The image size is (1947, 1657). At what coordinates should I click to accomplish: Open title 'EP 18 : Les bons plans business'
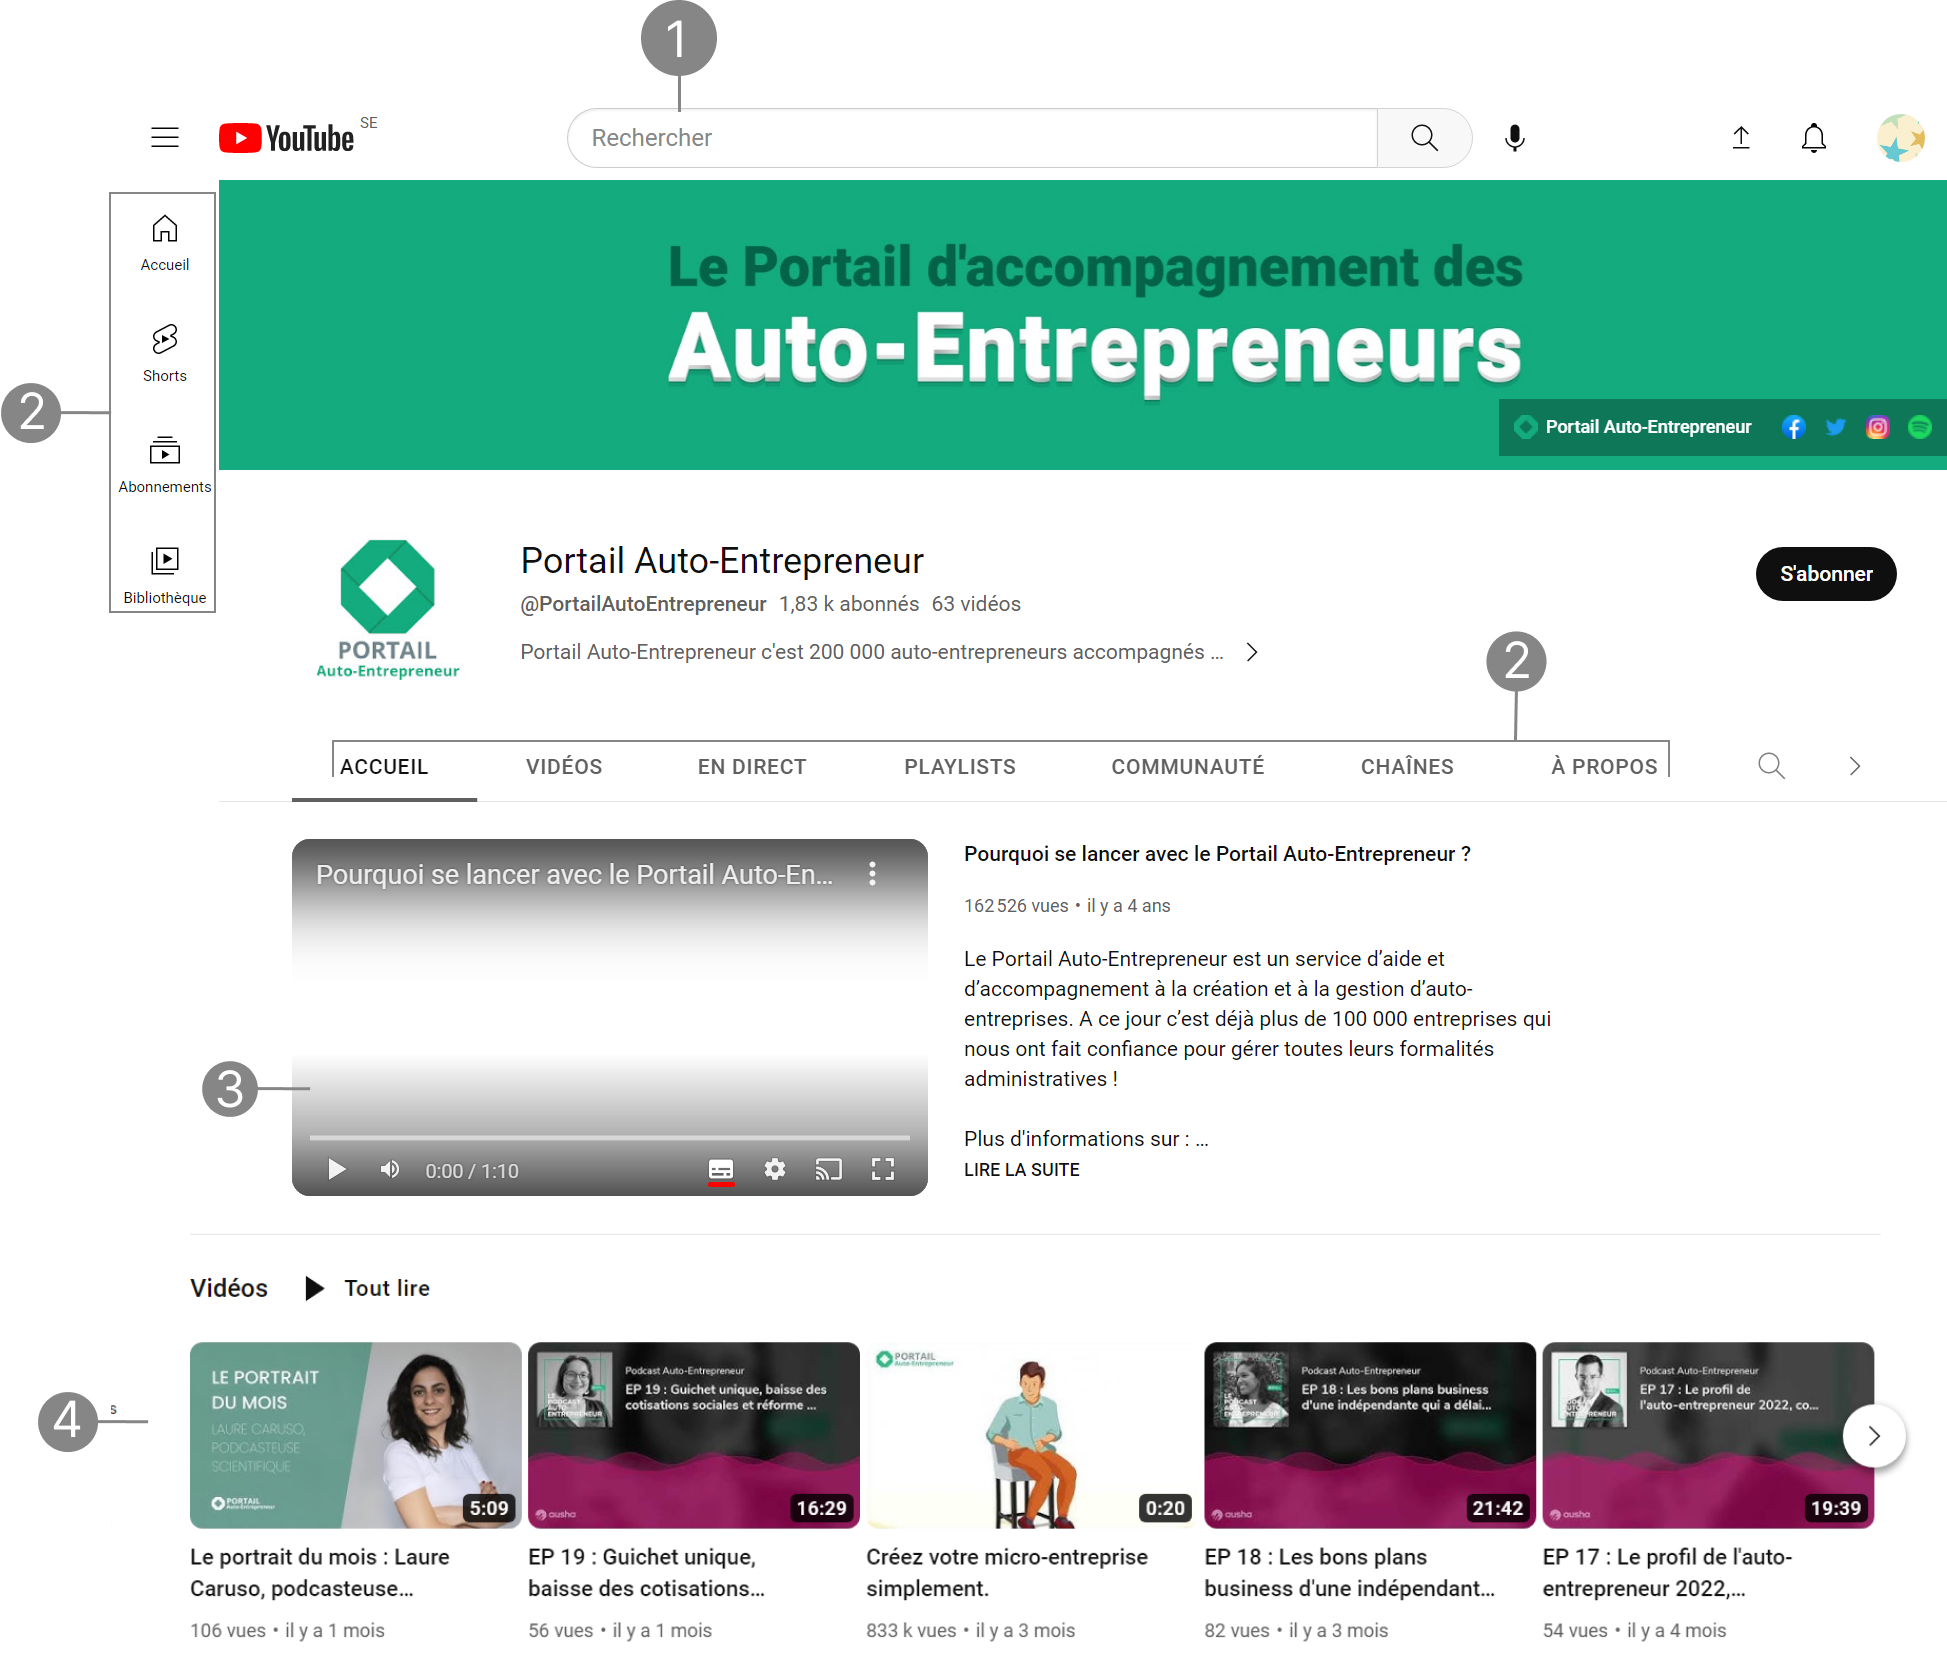tap(1350, 1573)
